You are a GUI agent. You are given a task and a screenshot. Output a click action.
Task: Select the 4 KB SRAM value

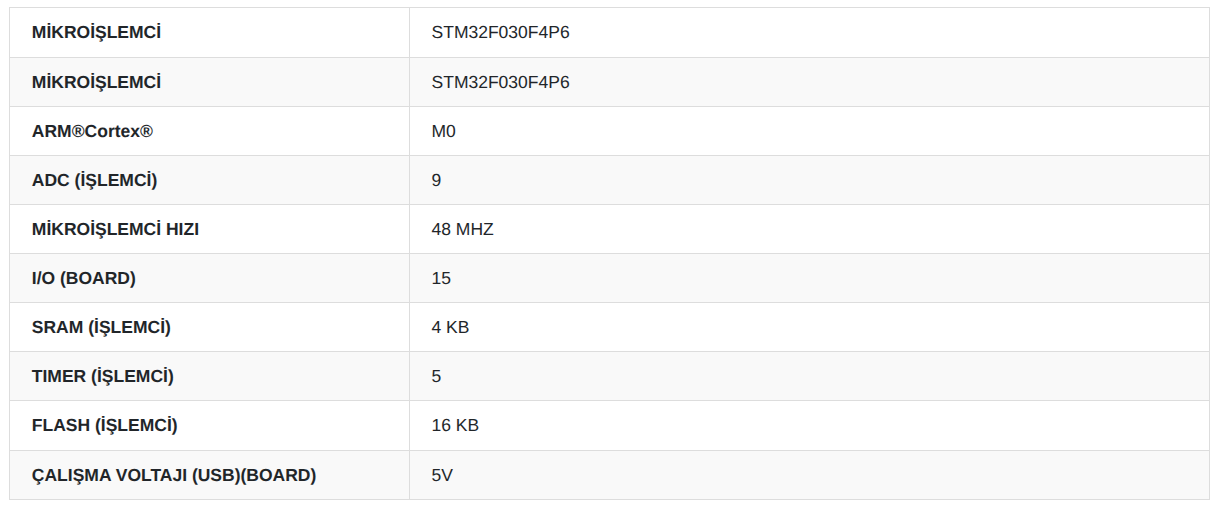tap(450, 327)
